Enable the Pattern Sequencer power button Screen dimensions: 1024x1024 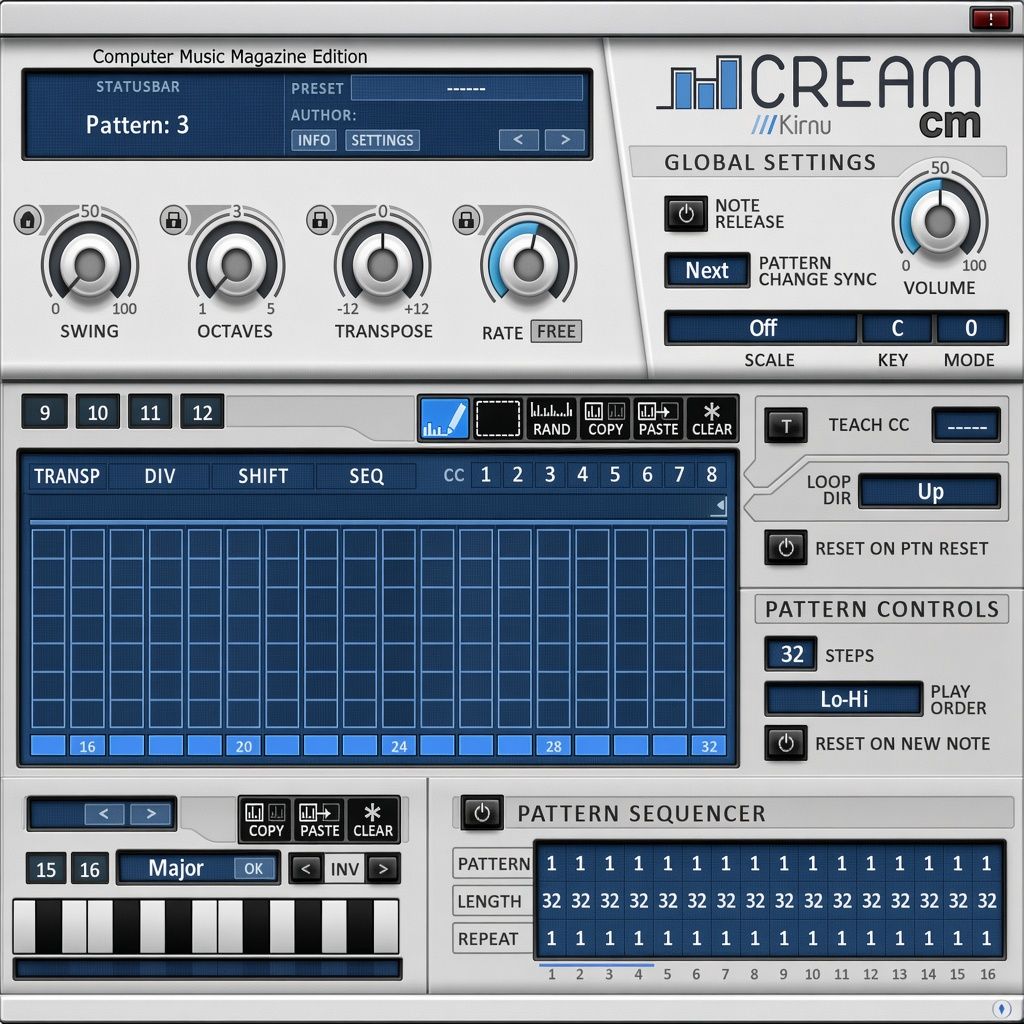[482, 812]
